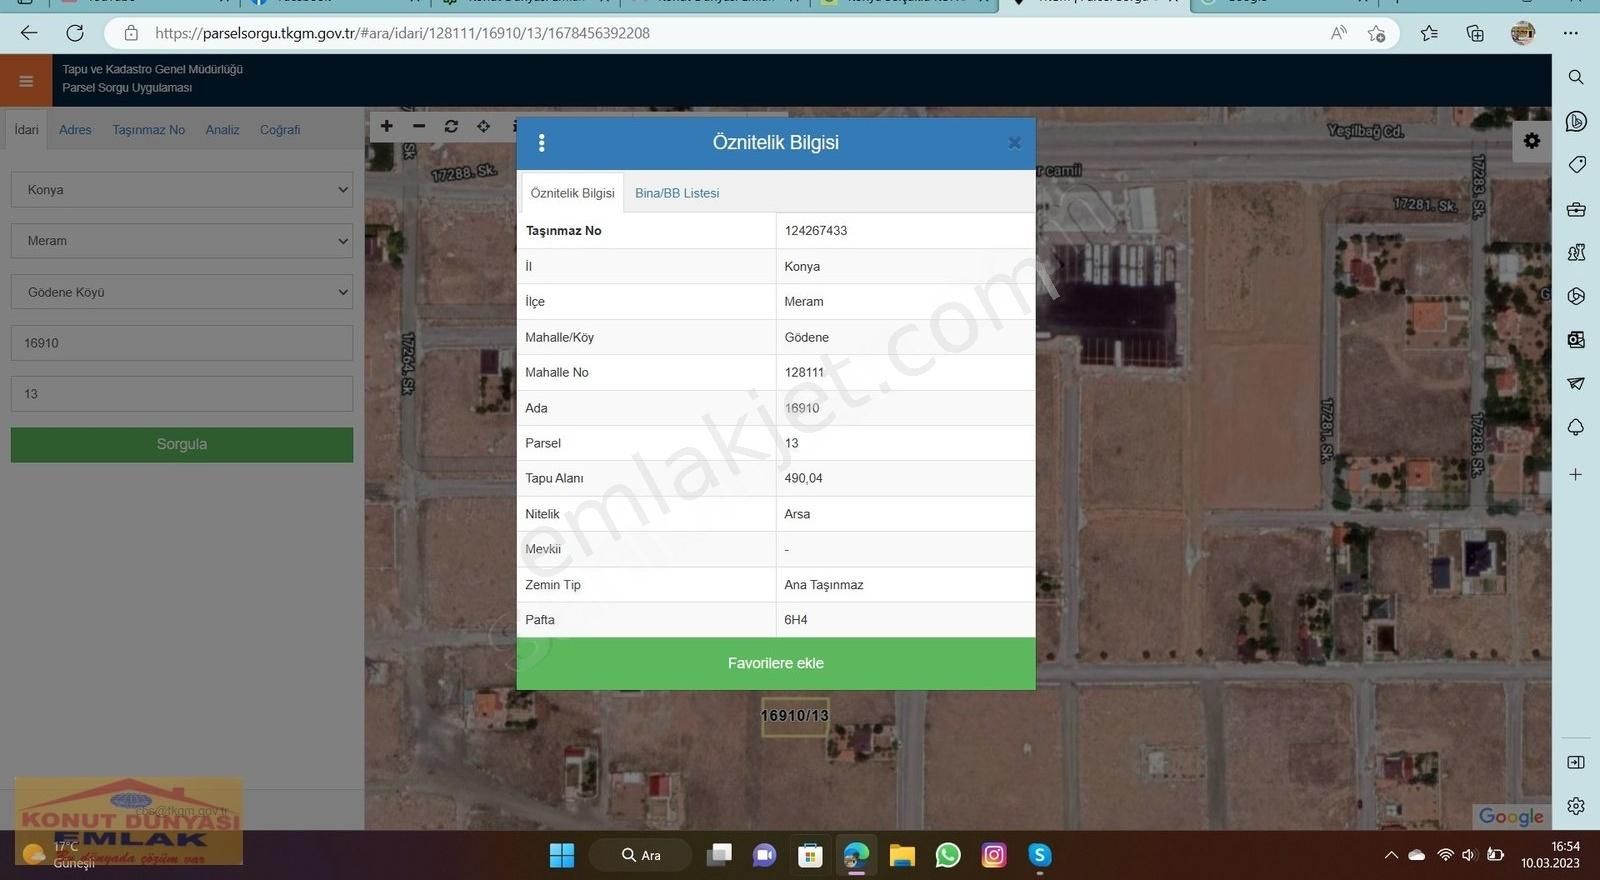The width and height of the screenshot is (1600, 880).
Task: Open the hamburger menu in the header
Action: pos(26,81)
